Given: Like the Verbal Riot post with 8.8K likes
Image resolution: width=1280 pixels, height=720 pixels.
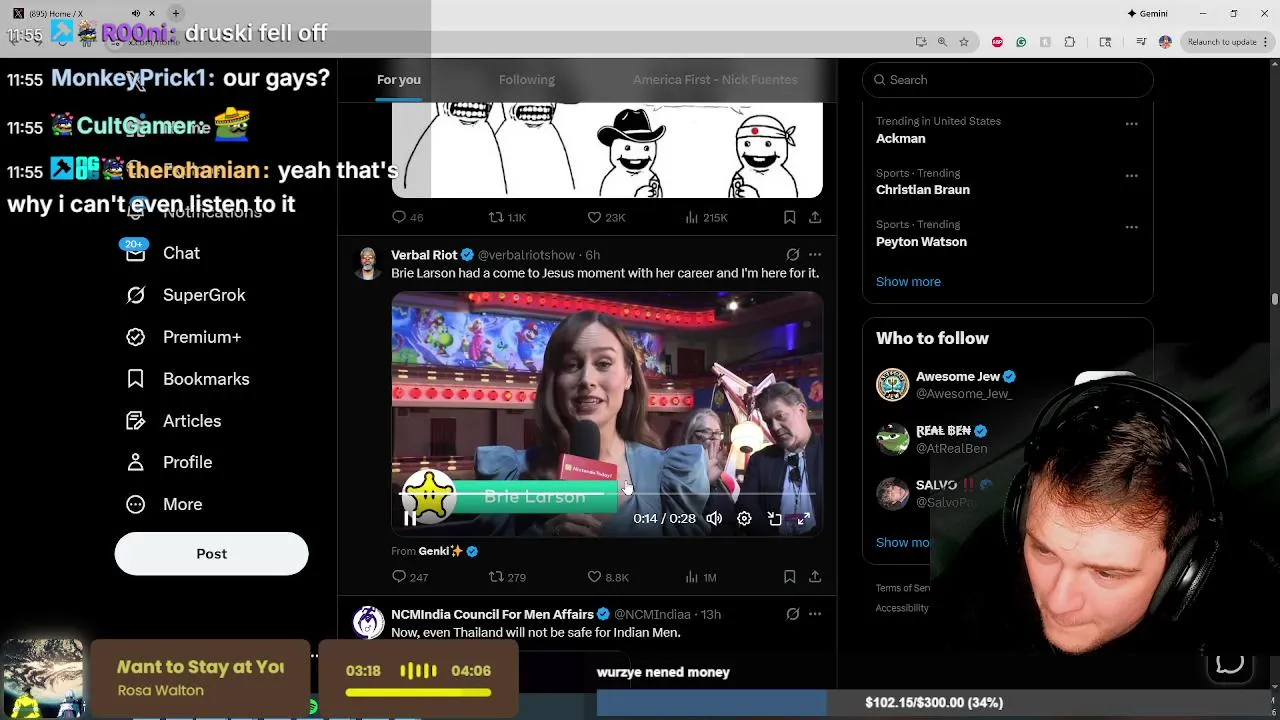Looking at the screenshot, I should coord(607,577).
